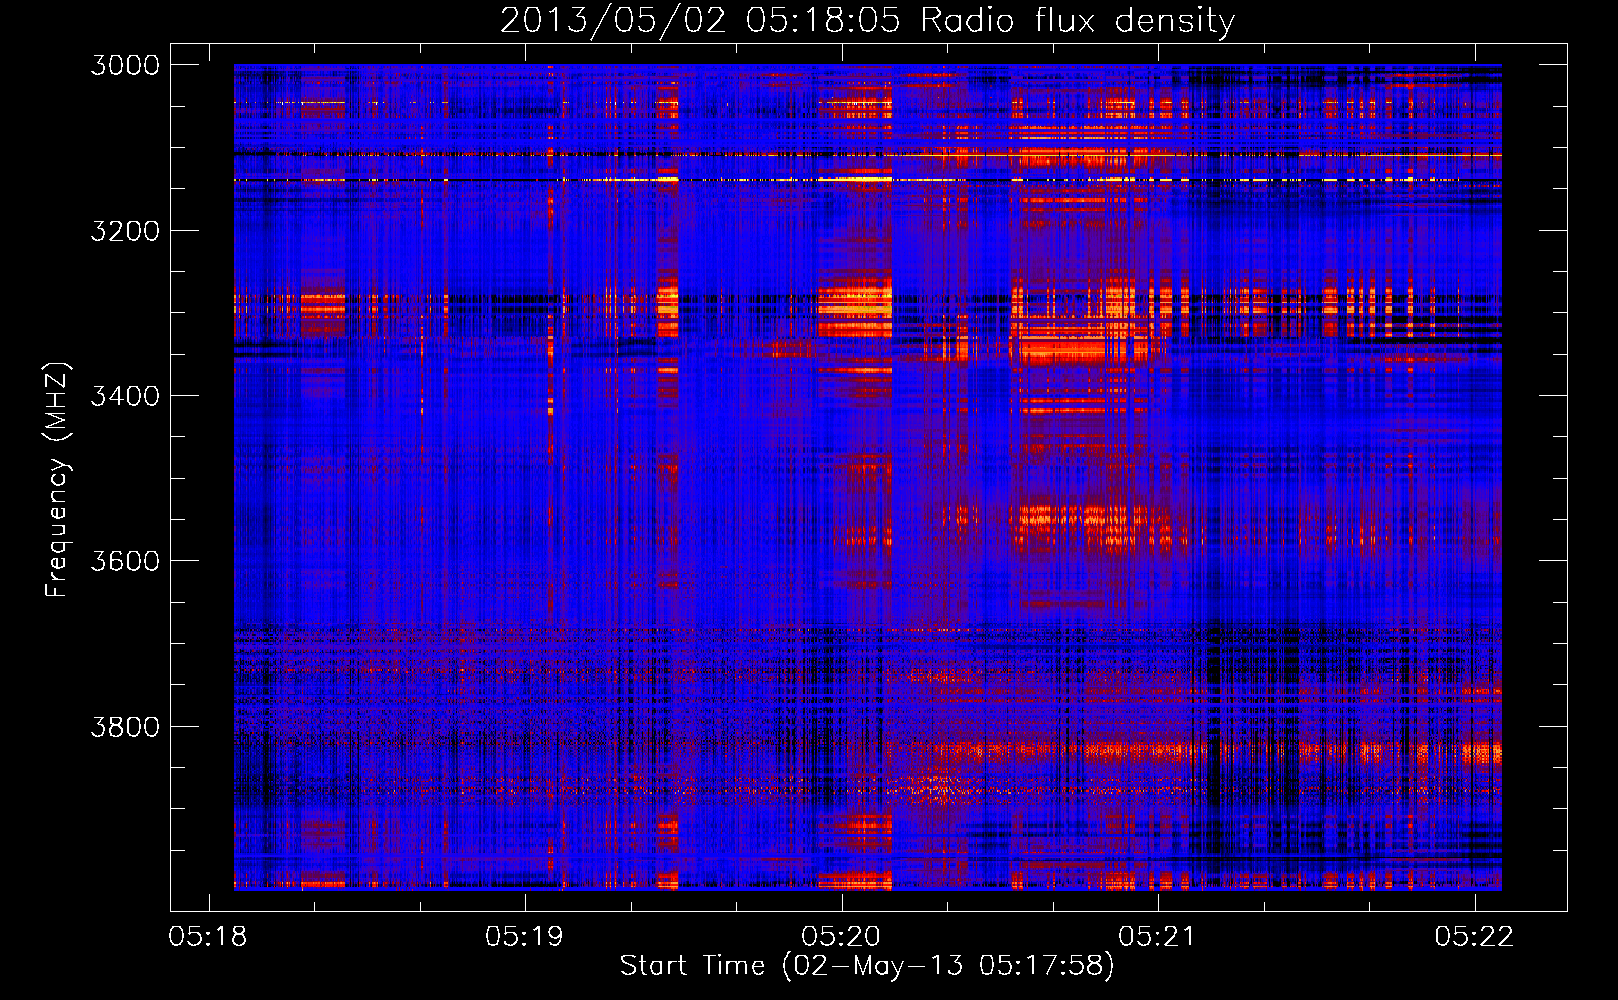This screenshot has height=1000, width=1618.
Task: Click the "Start Time (02-May-13 05:17:58)" axis label
Action: pyautogui.click(x=866, y=965)
